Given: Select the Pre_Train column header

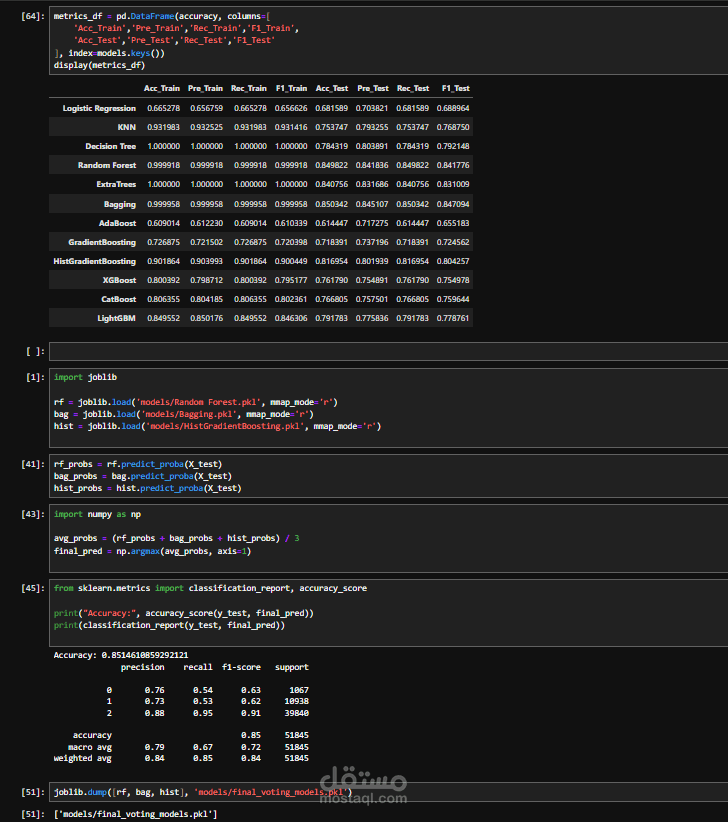Looking at the screenshot, I should [205, 88].
